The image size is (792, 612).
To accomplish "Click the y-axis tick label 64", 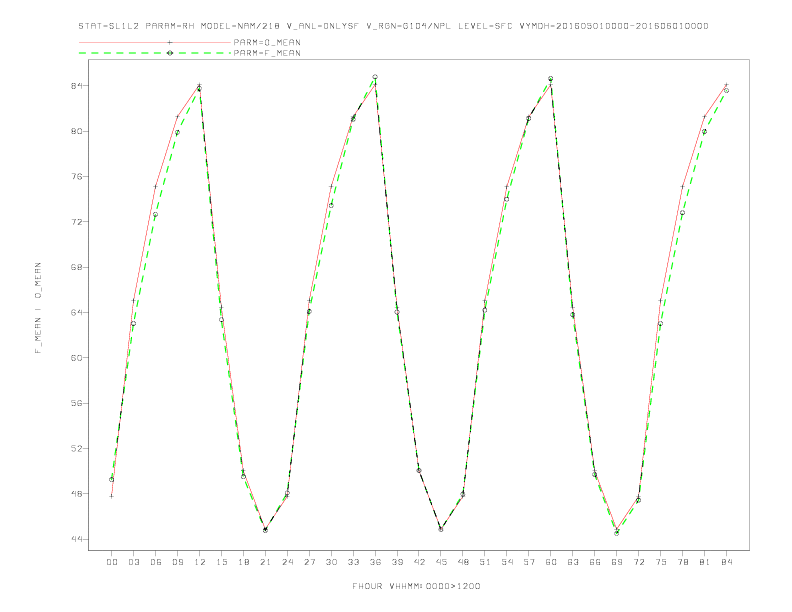I will pos(76,313).
